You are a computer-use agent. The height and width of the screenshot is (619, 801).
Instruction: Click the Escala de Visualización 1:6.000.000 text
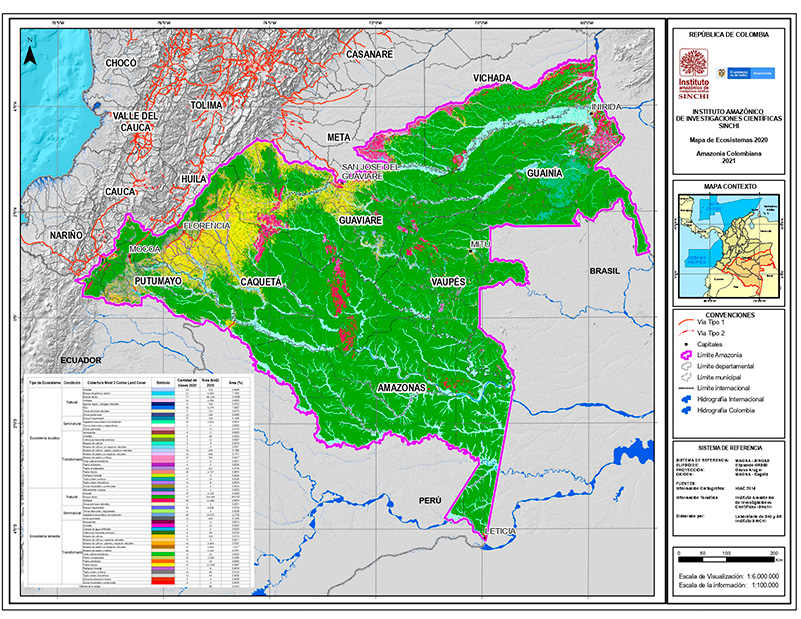[x=729, y=577]
